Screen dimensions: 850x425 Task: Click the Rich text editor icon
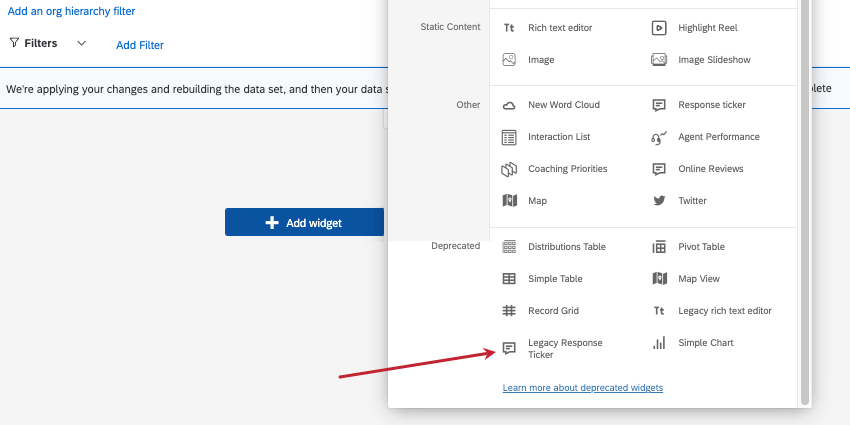pyautogui.click(x=509, y=28)
